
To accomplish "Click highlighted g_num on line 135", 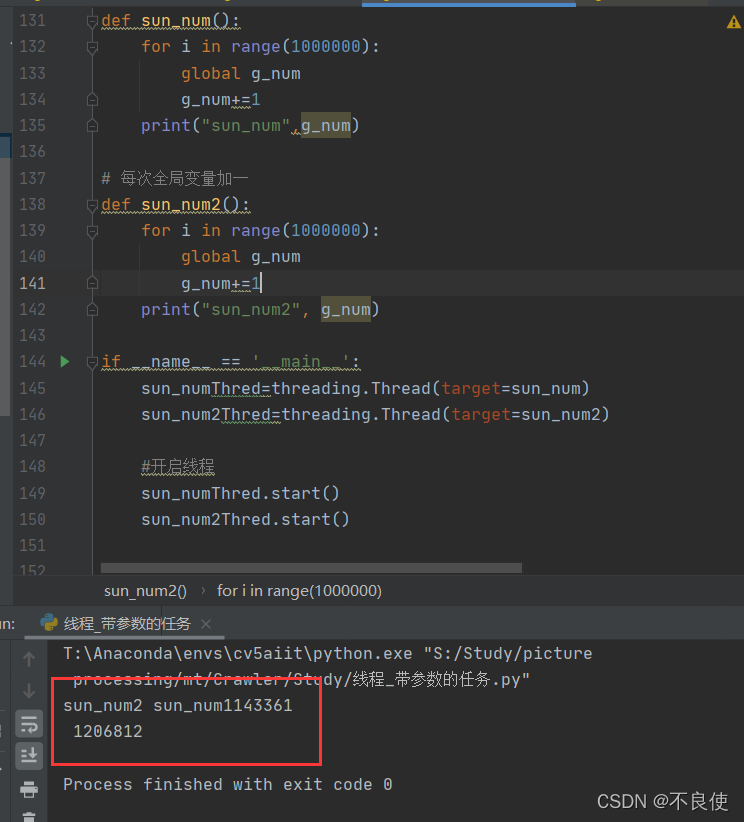I will (x=326, y=126).
